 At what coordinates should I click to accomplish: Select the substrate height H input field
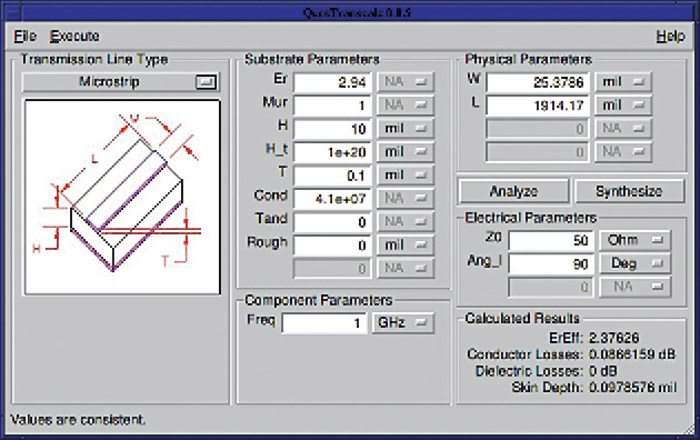tap(333, 128)
